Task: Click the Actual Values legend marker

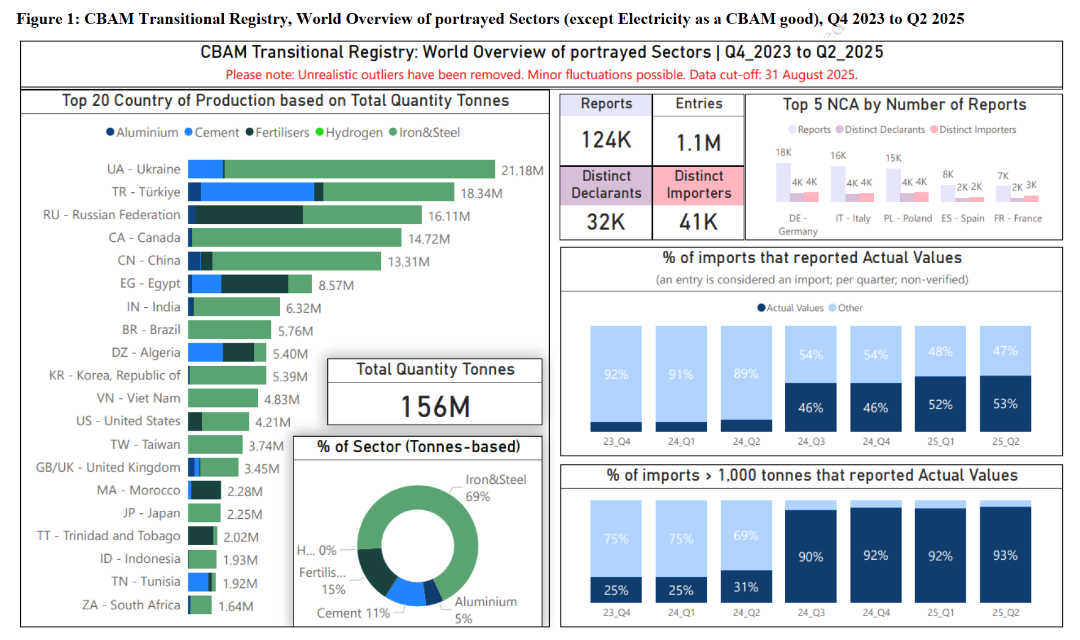Action: click(762, 308)
